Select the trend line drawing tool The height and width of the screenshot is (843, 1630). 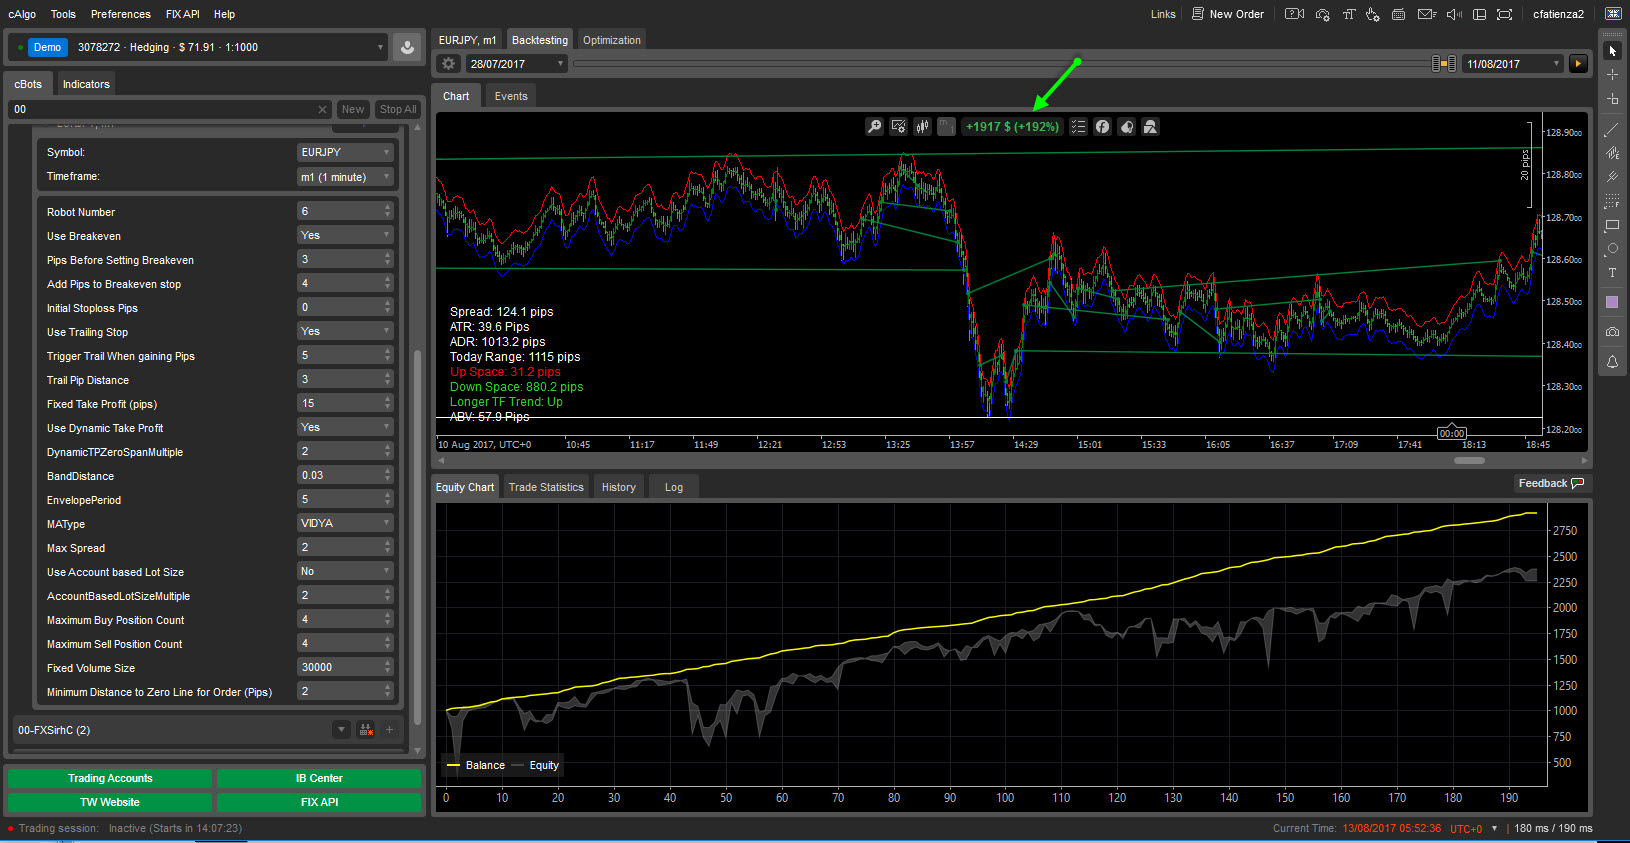1612,130
